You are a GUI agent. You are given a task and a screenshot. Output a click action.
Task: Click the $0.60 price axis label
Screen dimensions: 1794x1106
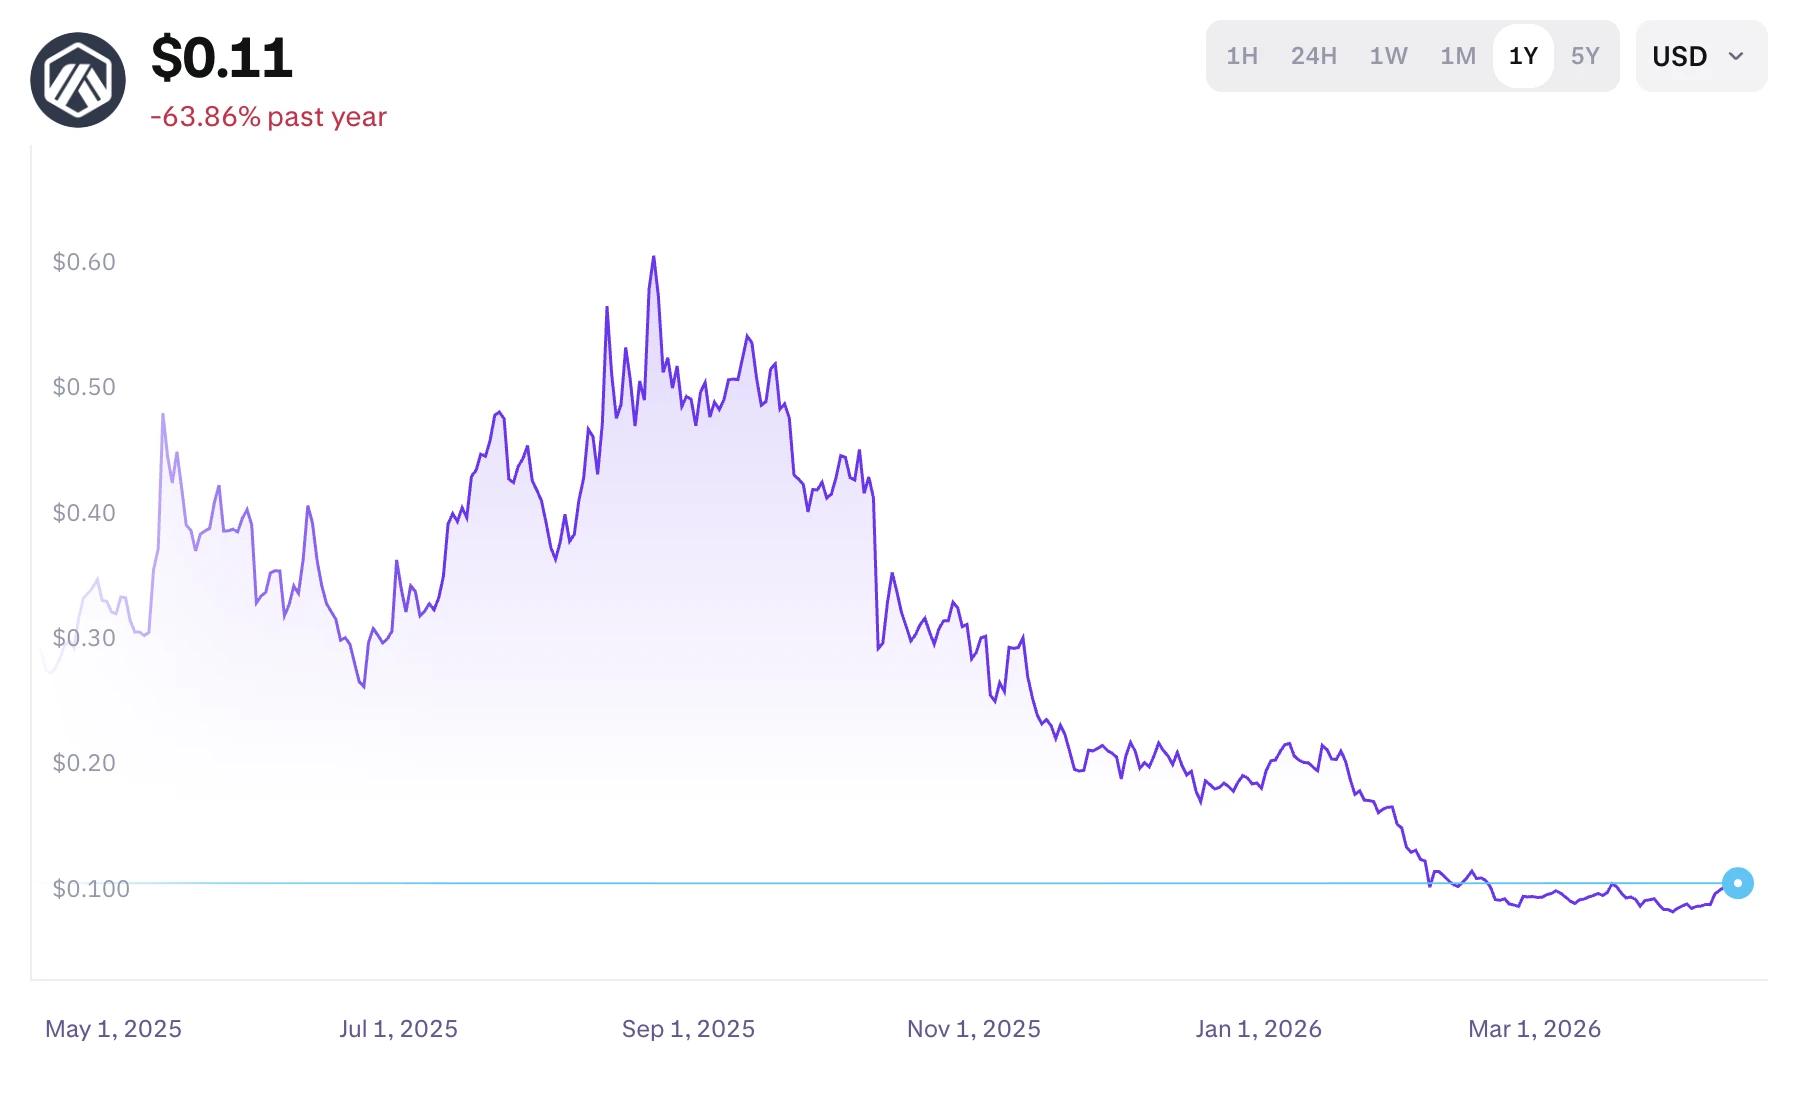click(84, 262)
